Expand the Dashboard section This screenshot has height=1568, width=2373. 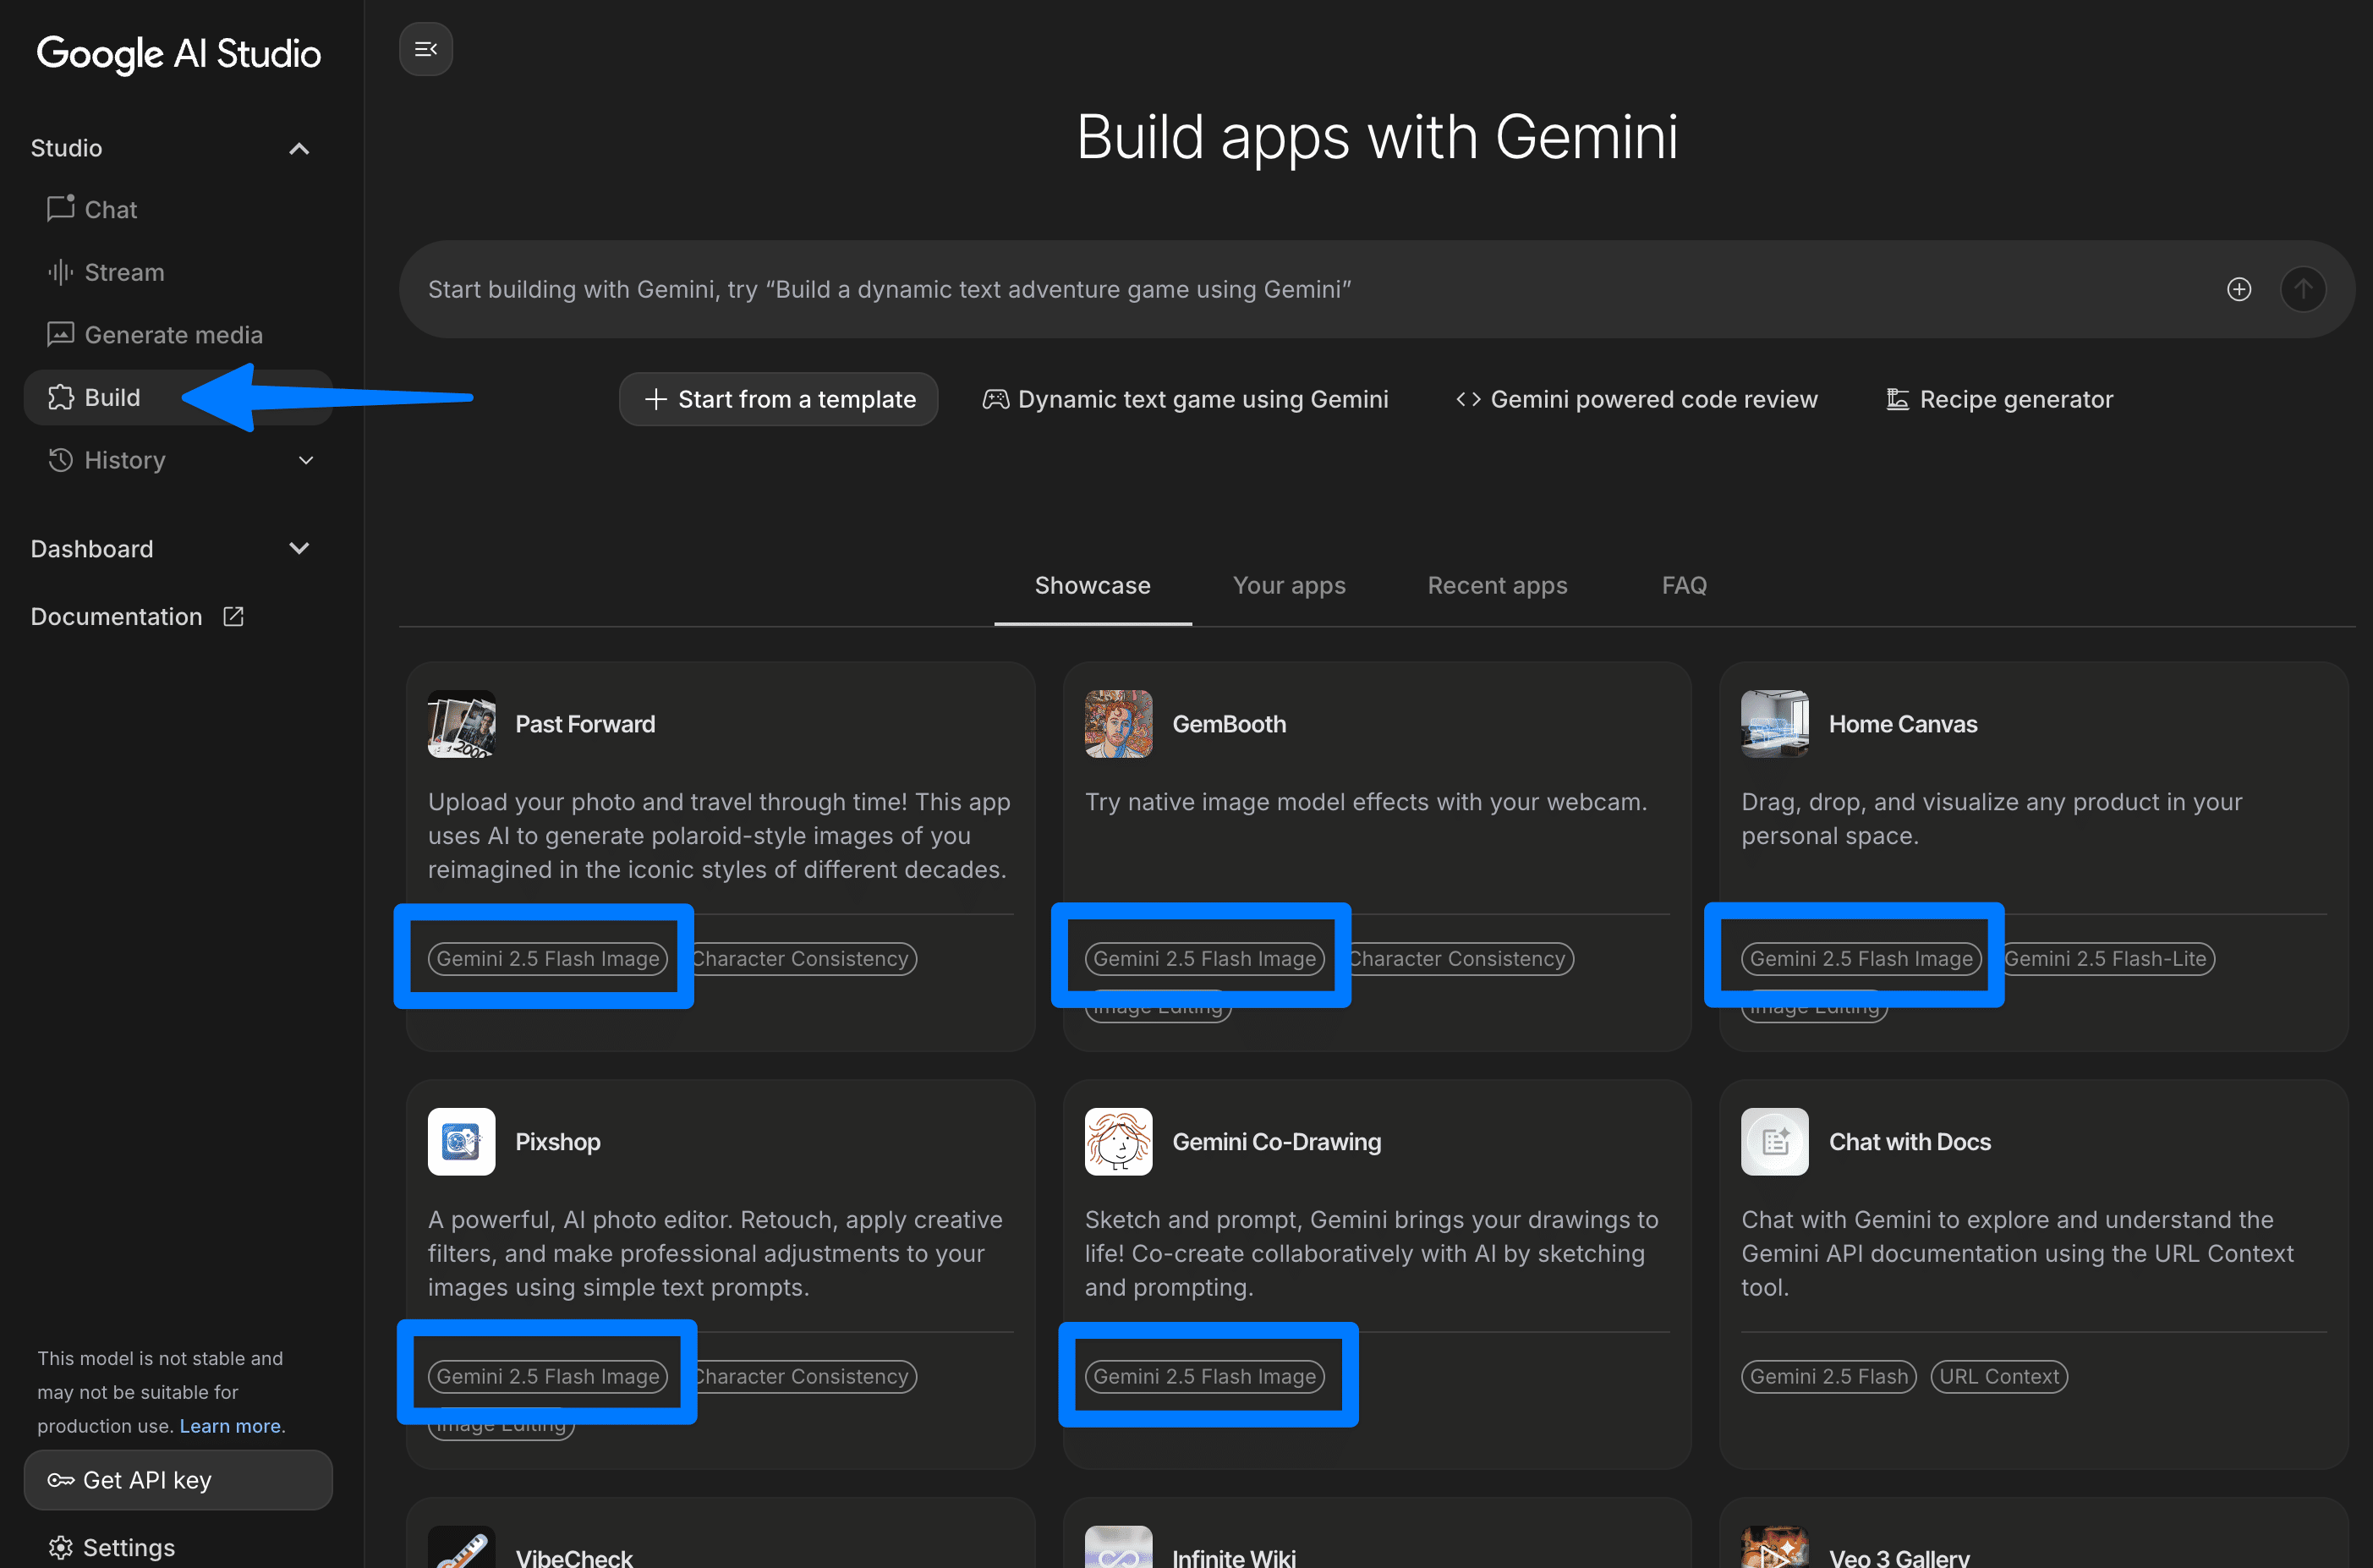pos(298,548)
